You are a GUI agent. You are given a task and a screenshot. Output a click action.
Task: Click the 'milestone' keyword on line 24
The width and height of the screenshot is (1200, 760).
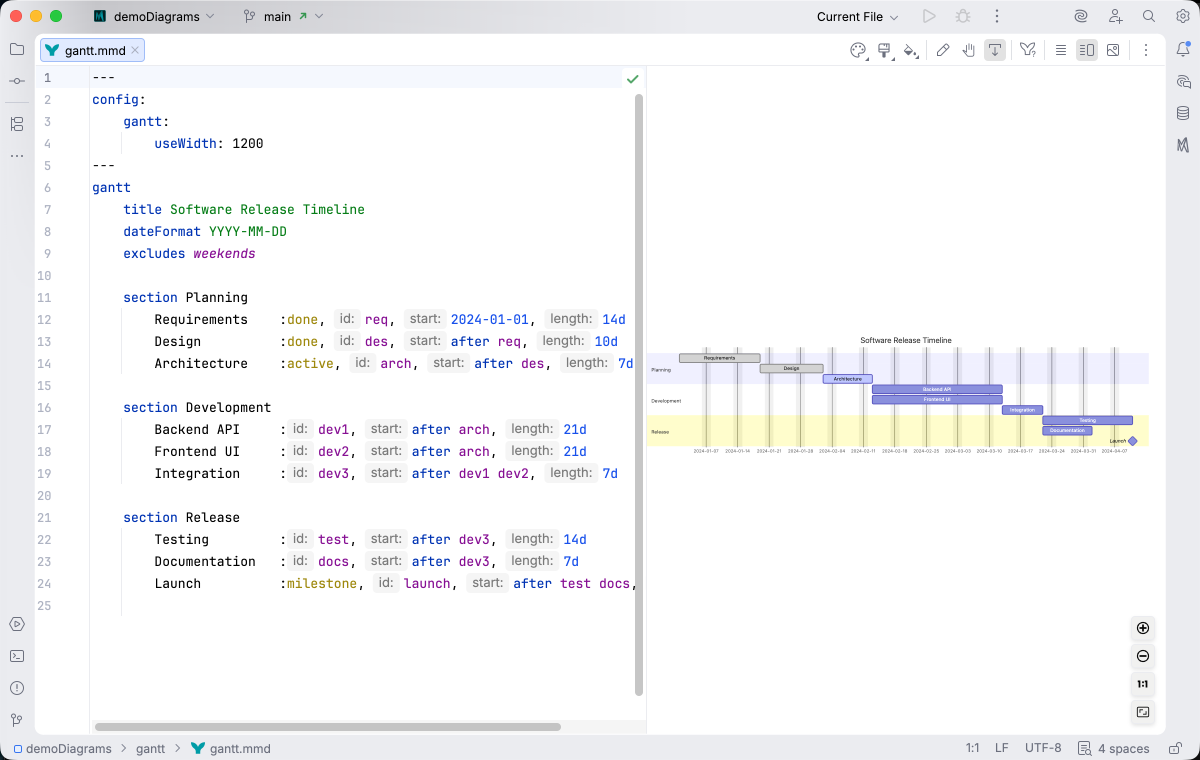click(x=322, y=584)
